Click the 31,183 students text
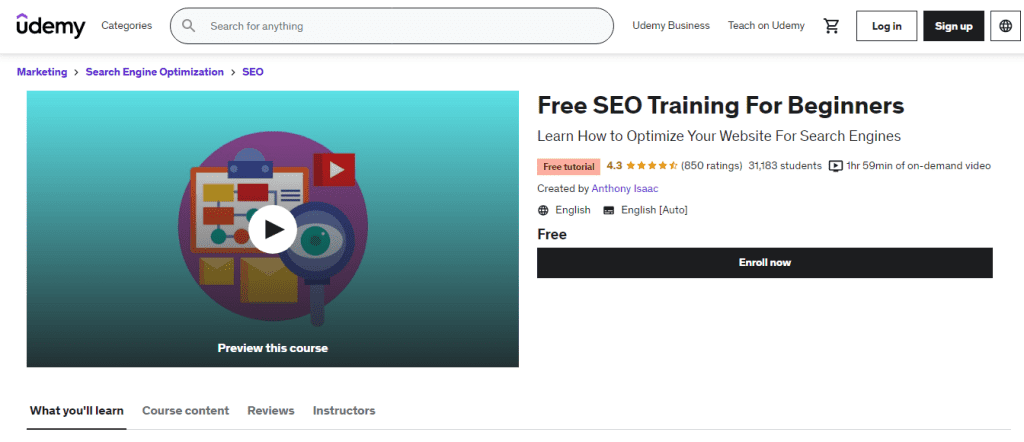 tap(785, 166)
